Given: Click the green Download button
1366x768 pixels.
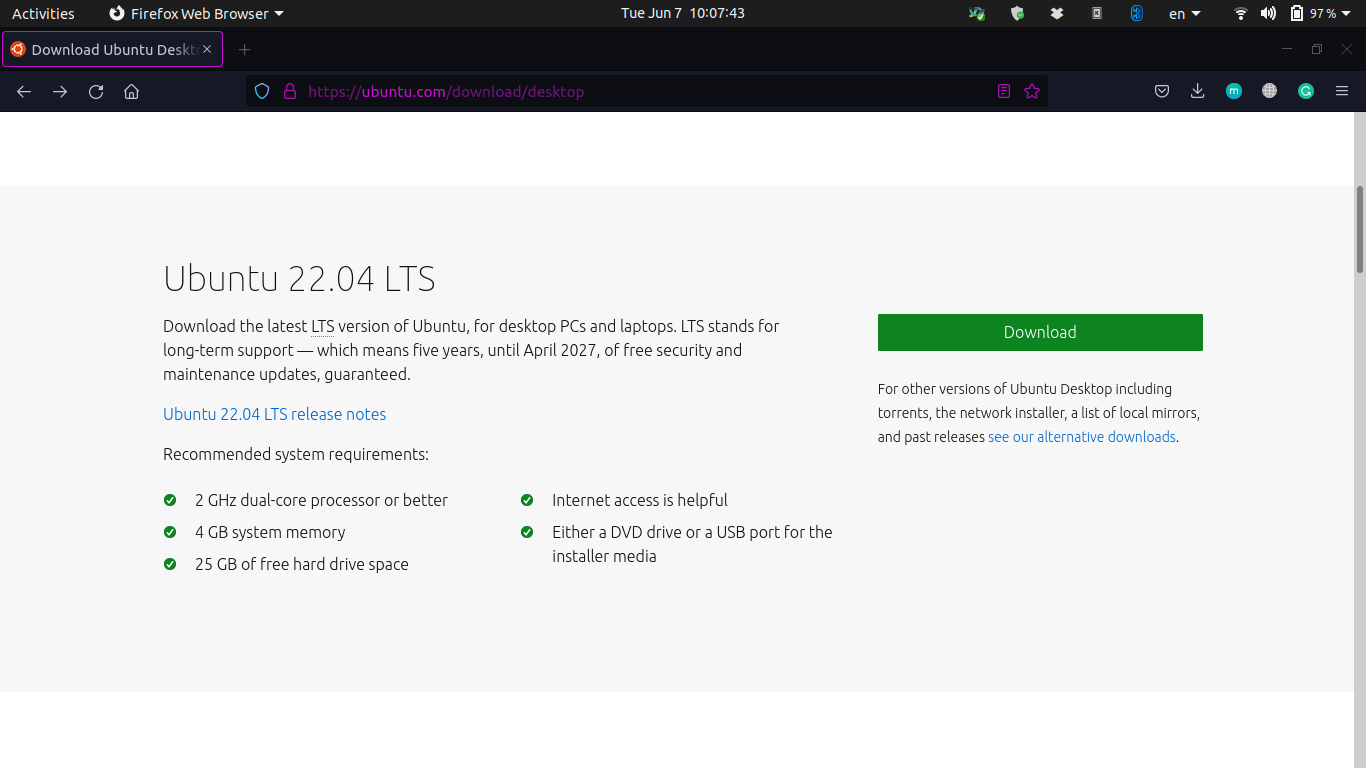Looking at the screenshot, I should click(1039, 332).
